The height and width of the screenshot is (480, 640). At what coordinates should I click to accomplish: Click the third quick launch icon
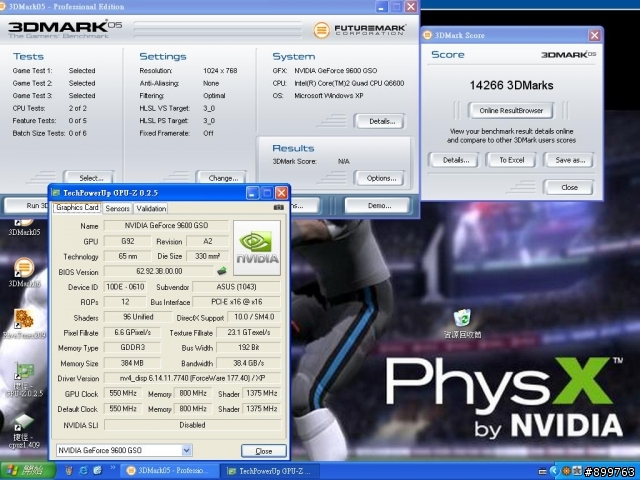coord(98,471)
